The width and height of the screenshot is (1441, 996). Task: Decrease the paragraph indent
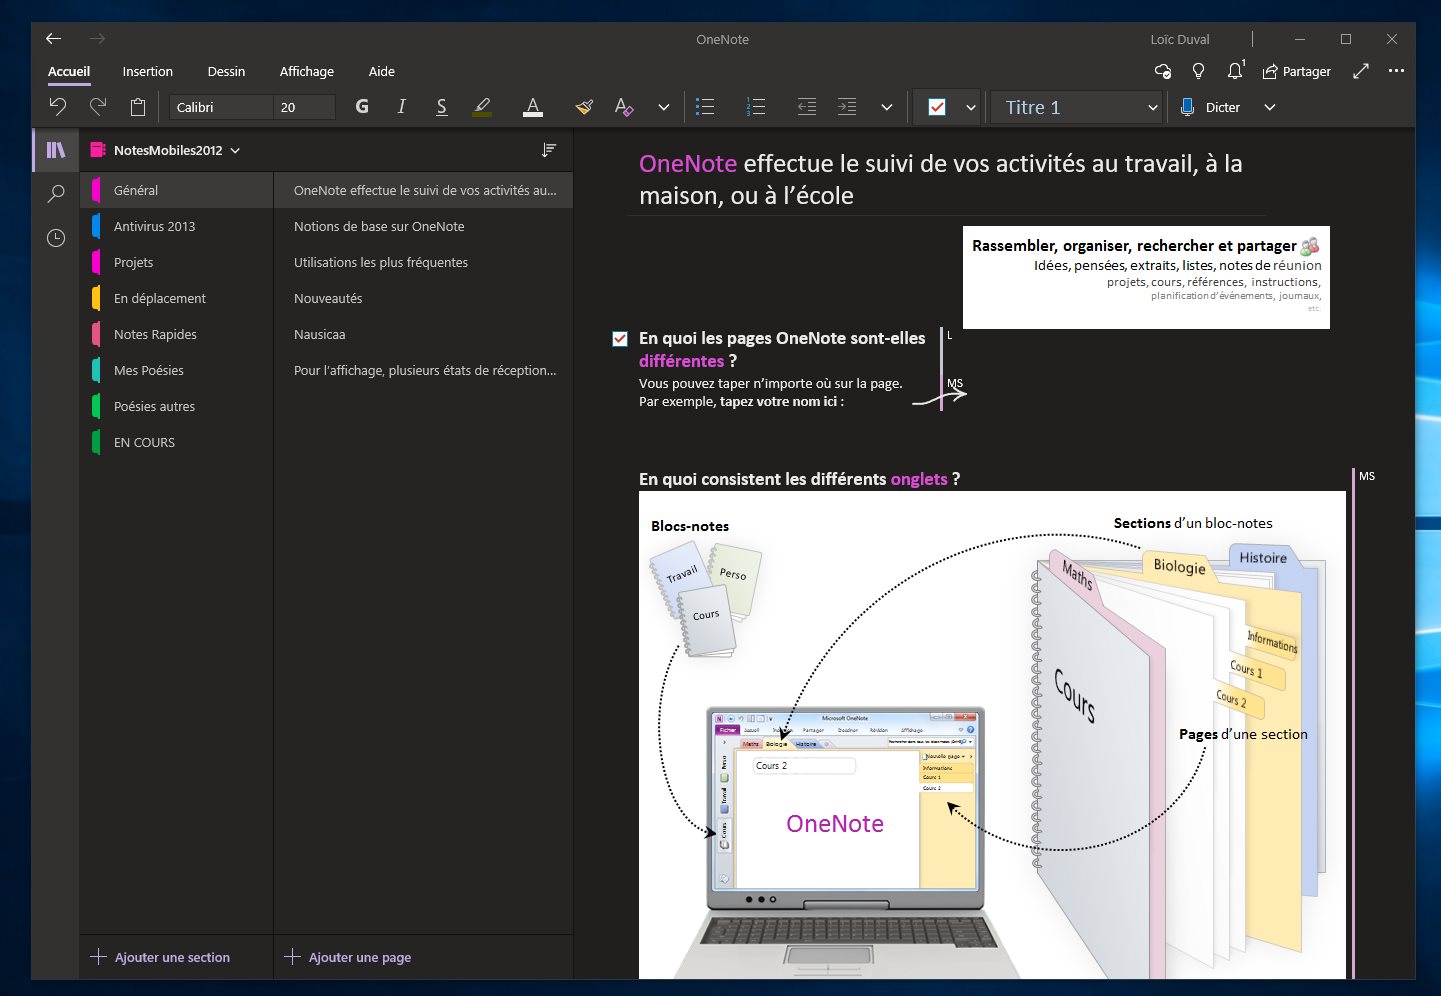click(807, 107)
